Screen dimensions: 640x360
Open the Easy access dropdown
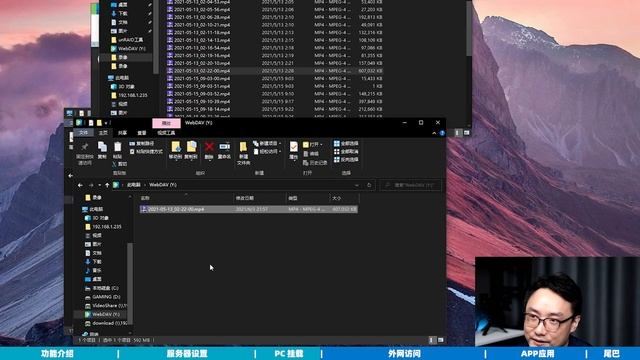[x=267, y=151]
